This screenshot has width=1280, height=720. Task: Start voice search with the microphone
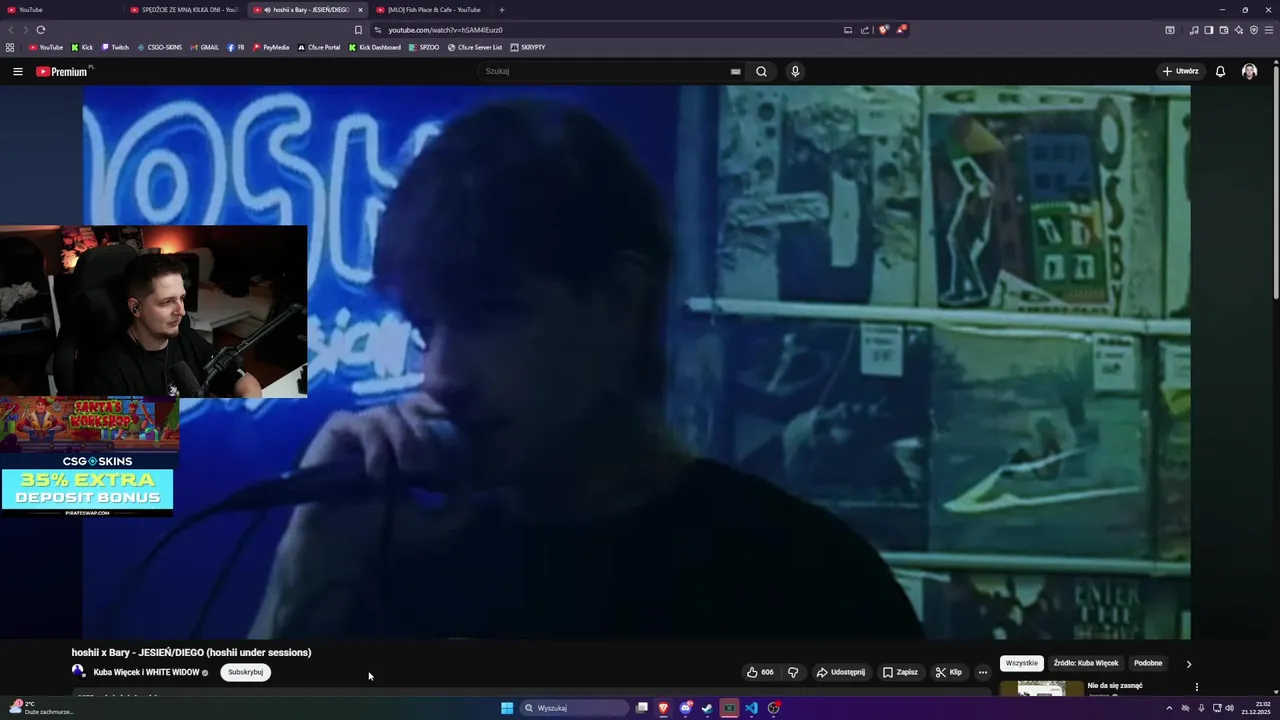795,71
